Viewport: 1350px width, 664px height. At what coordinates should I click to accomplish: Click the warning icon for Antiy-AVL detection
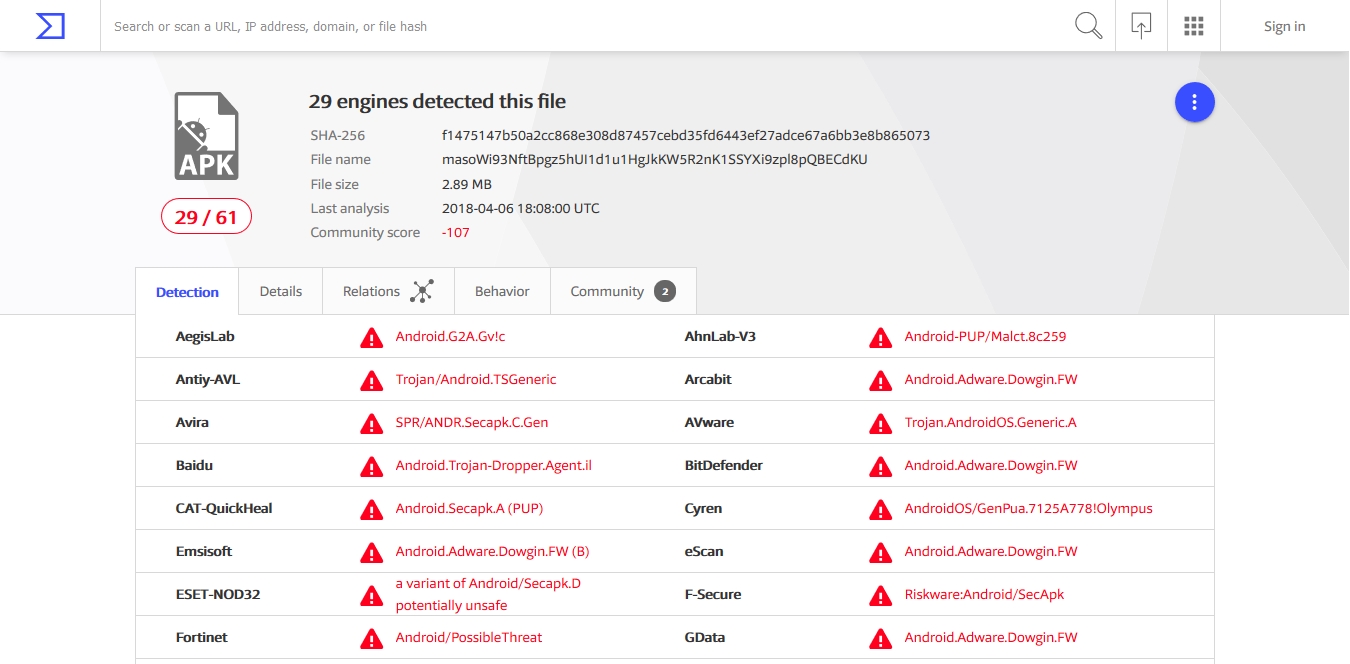[x=371, y=381]
